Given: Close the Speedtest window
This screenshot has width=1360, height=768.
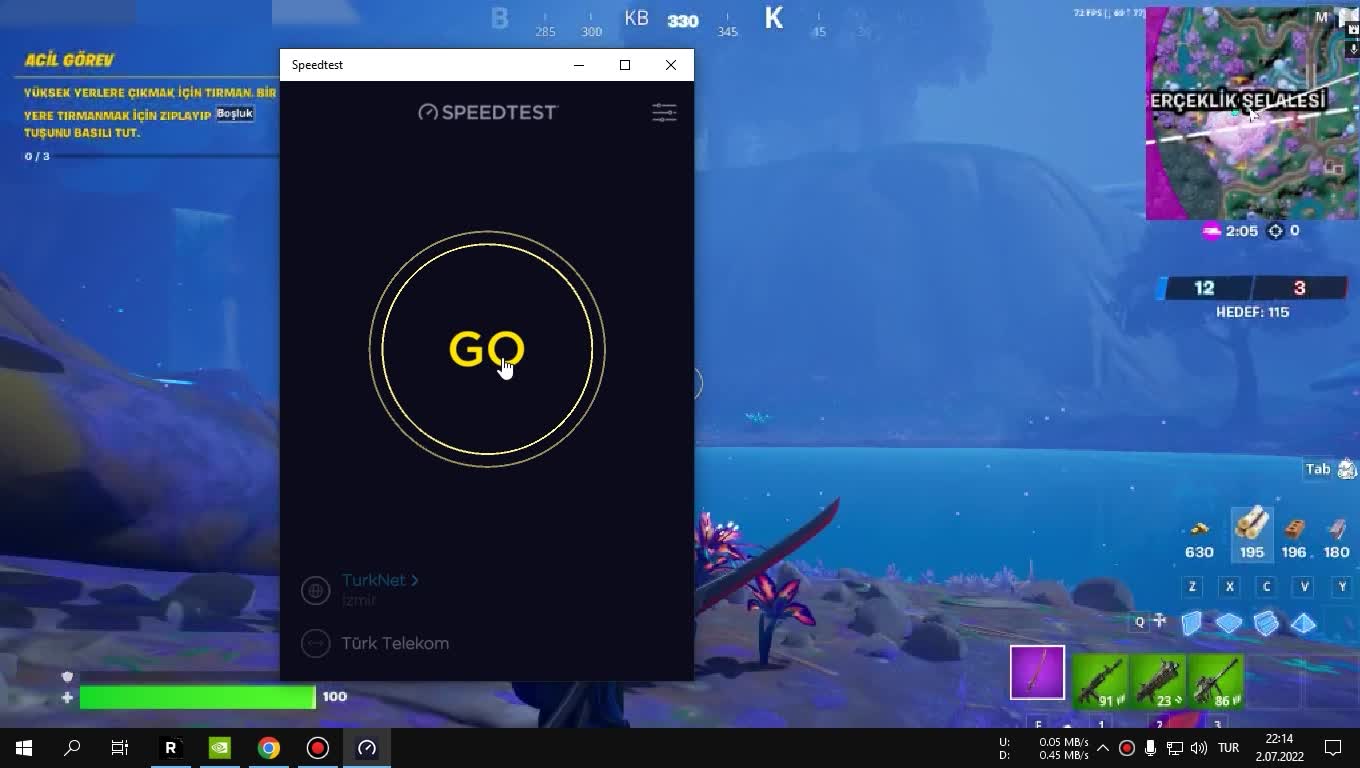Looking at the screenshot, I should (x=671, y=65).
